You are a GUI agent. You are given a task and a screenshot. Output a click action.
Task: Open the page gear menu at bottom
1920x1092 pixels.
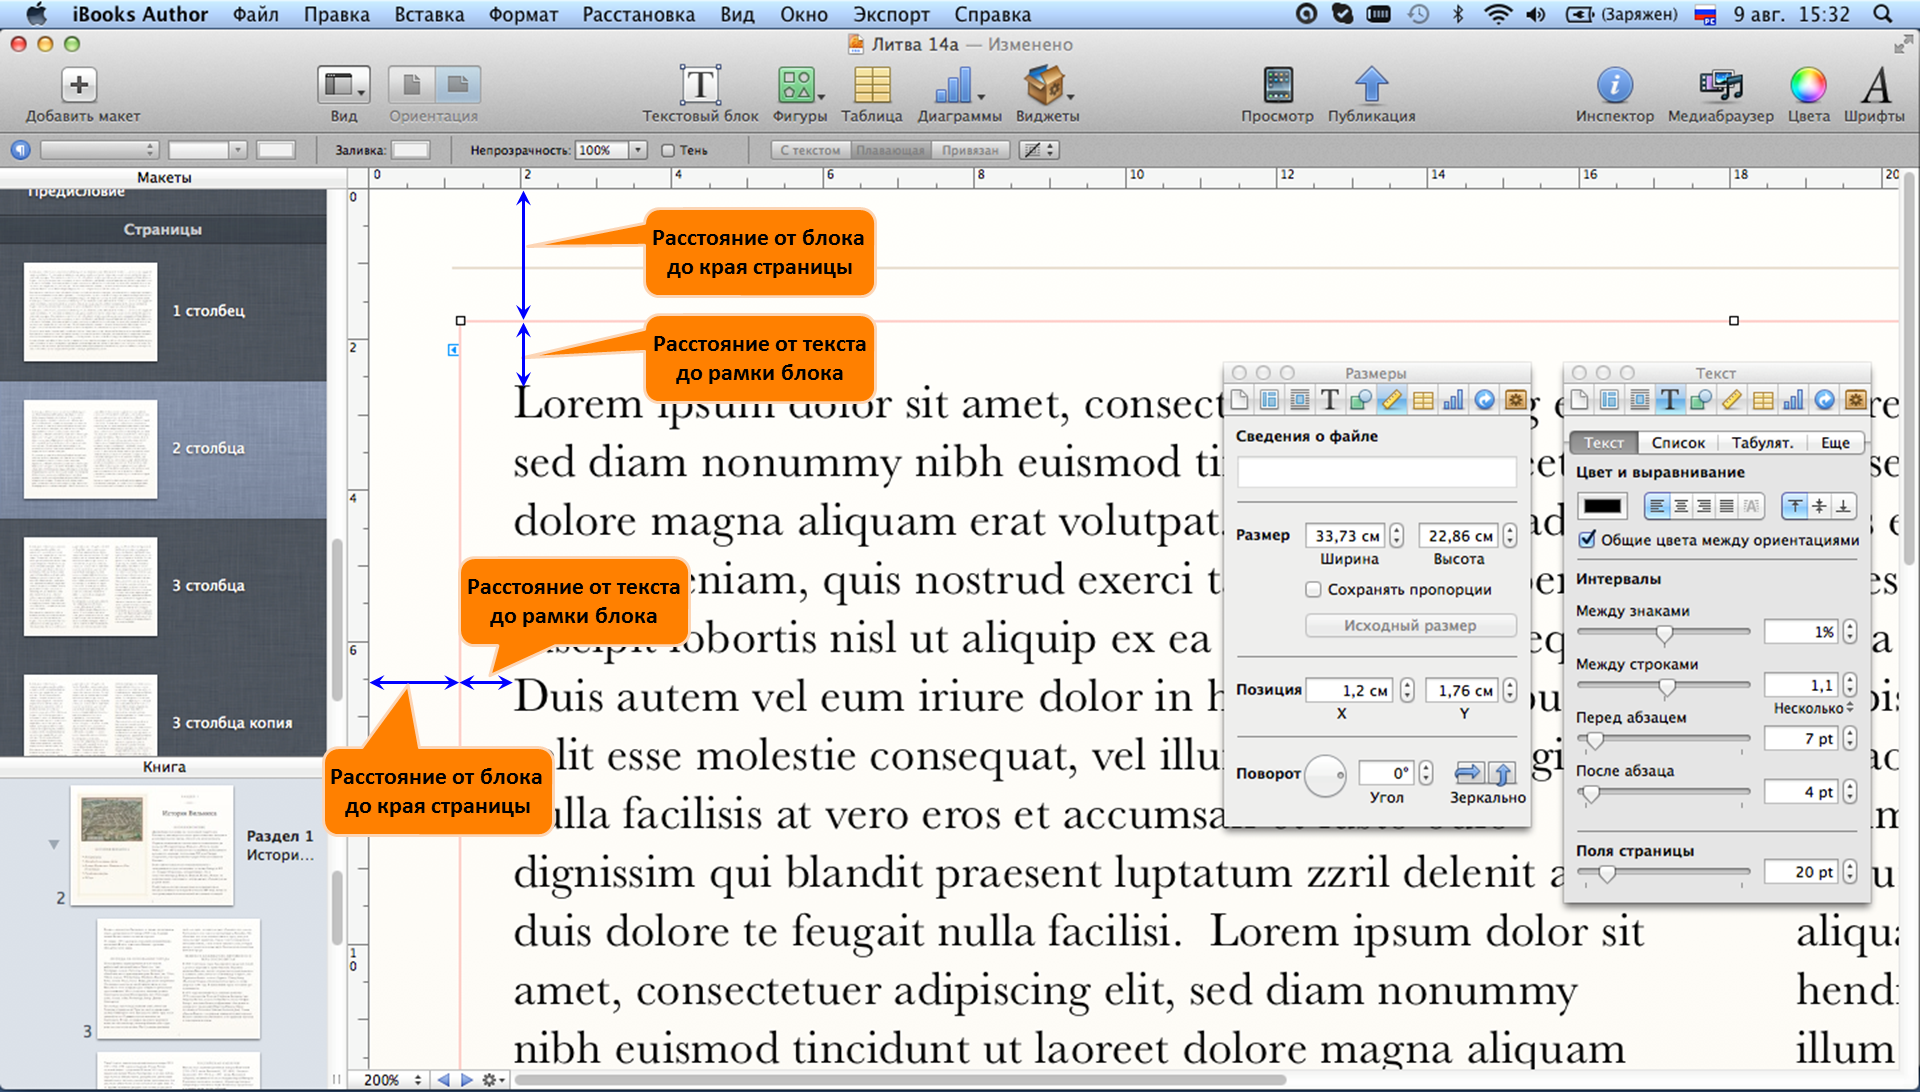click(x=493, y=1080)
